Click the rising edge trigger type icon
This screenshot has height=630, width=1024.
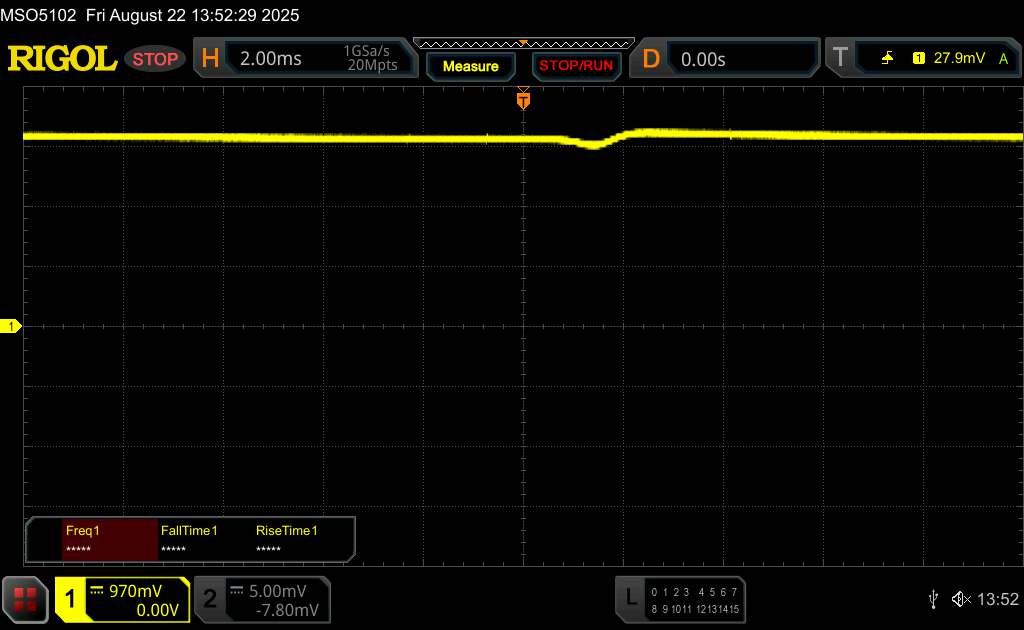(887, 59)
